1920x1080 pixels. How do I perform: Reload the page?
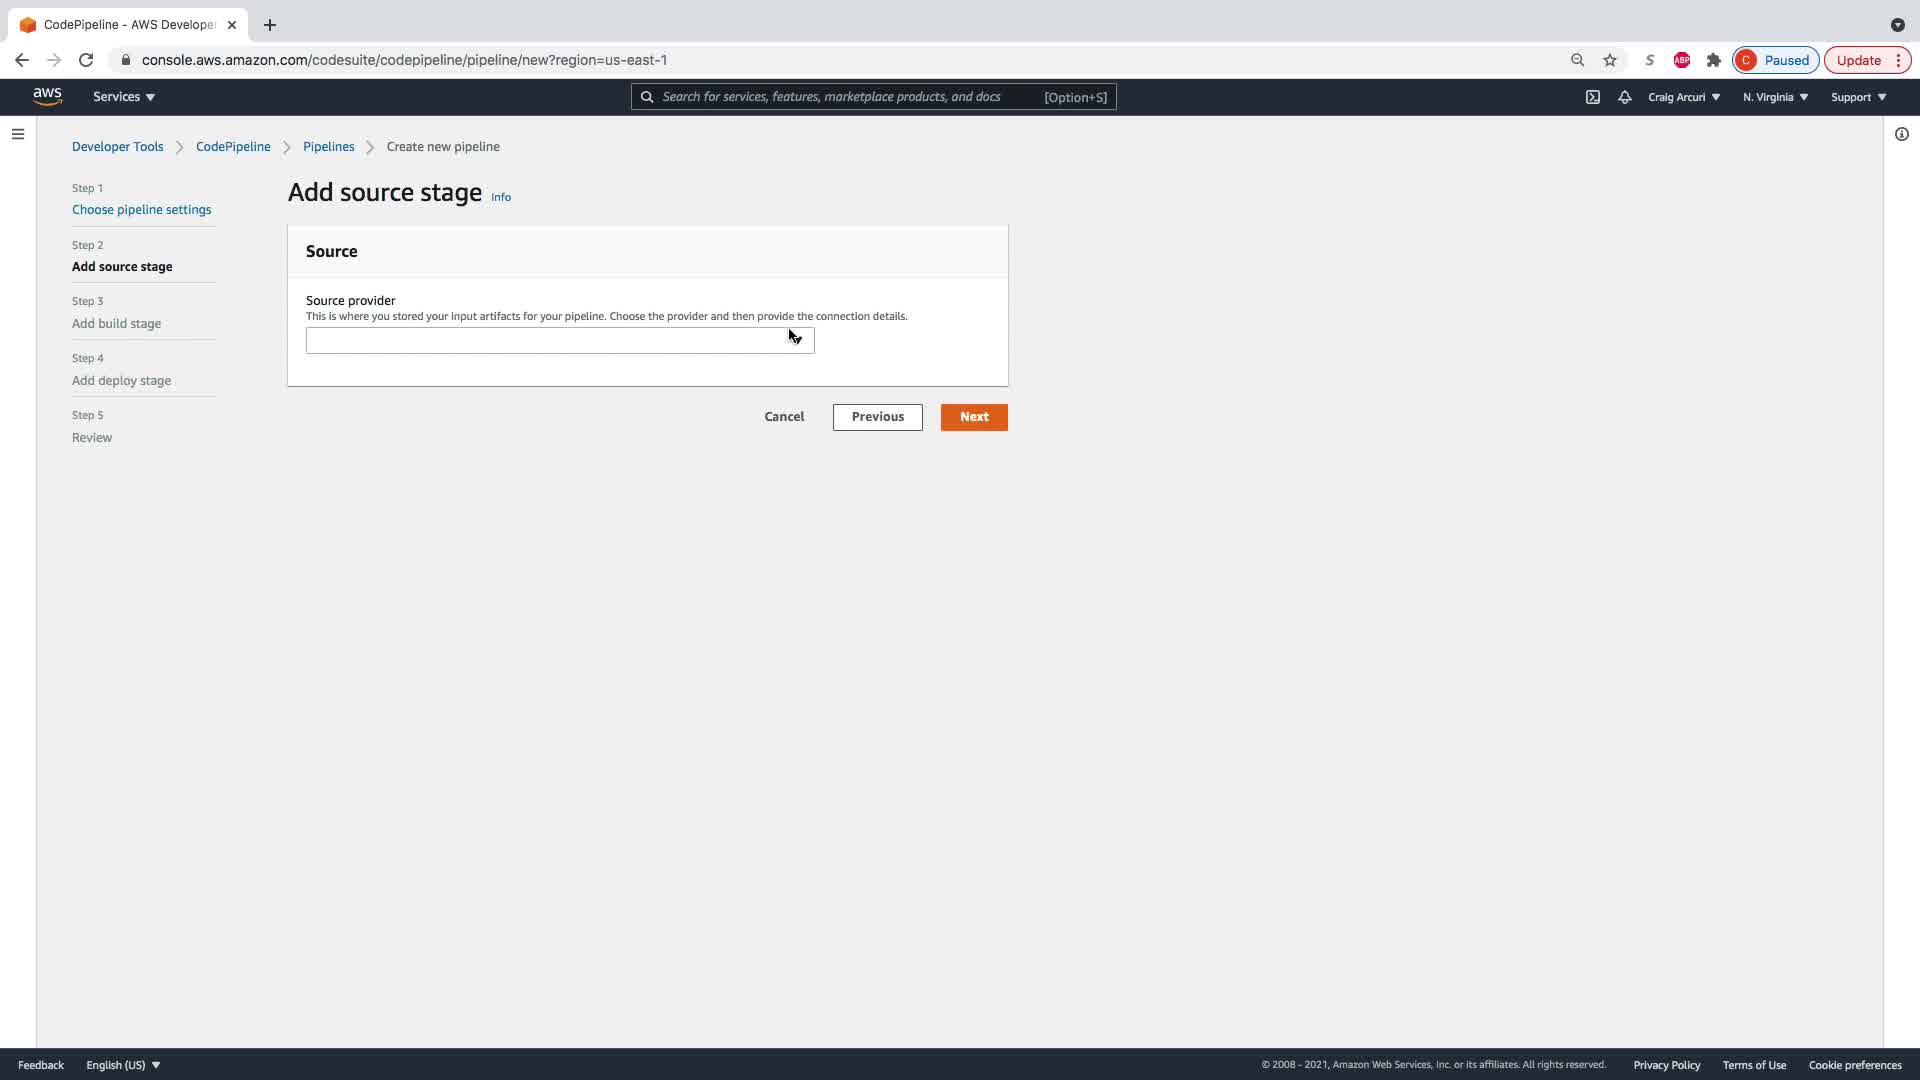click(86, 60)
